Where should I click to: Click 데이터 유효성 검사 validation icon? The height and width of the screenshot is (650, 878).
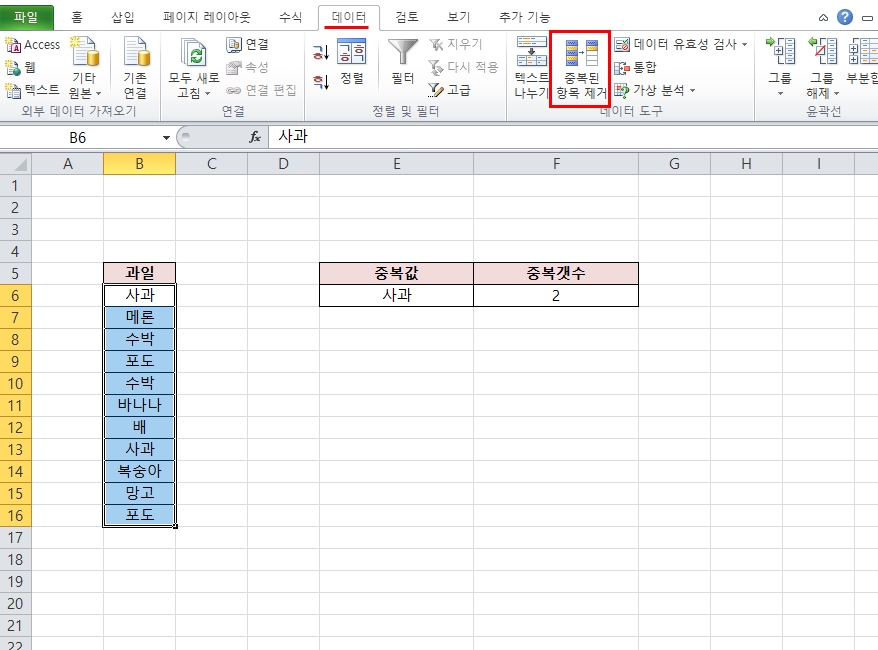[x=622, y=45]
